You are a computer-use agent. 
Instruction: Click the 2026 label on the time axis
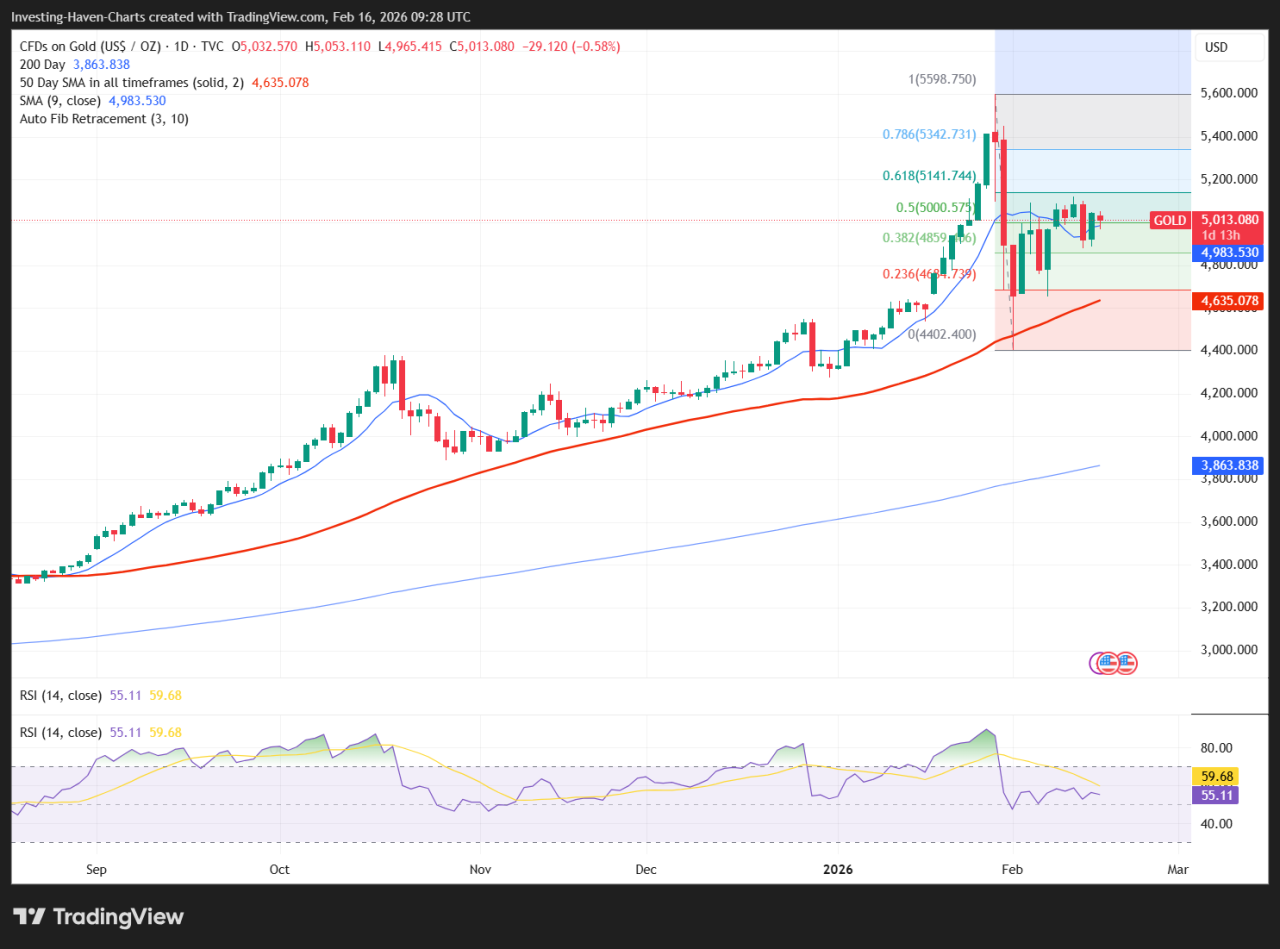click(x=838, y=869)
